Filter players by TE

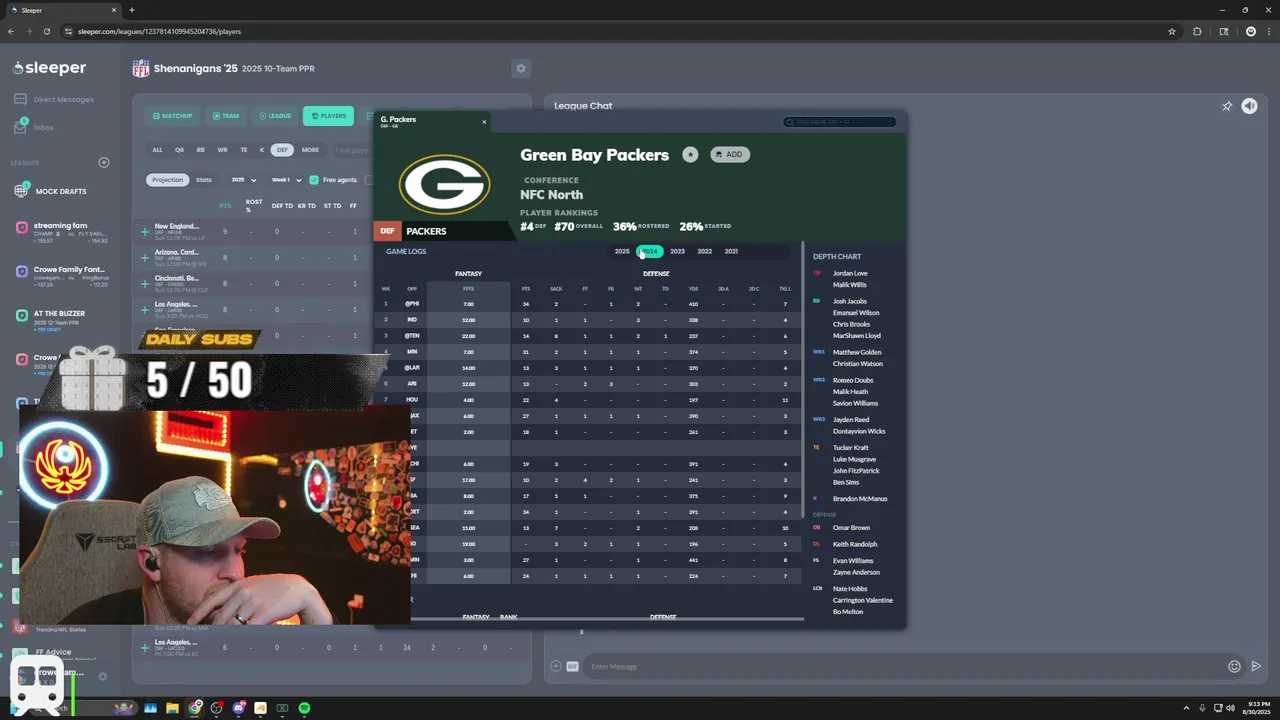click(243, 150)
